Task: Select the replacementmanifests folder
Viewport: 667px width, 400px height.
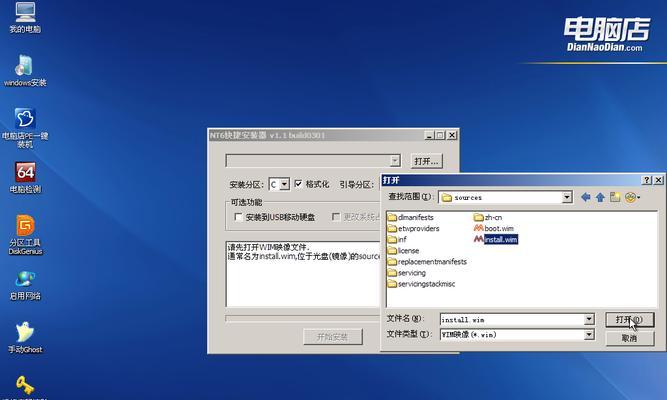Action: tap(427, 262)
